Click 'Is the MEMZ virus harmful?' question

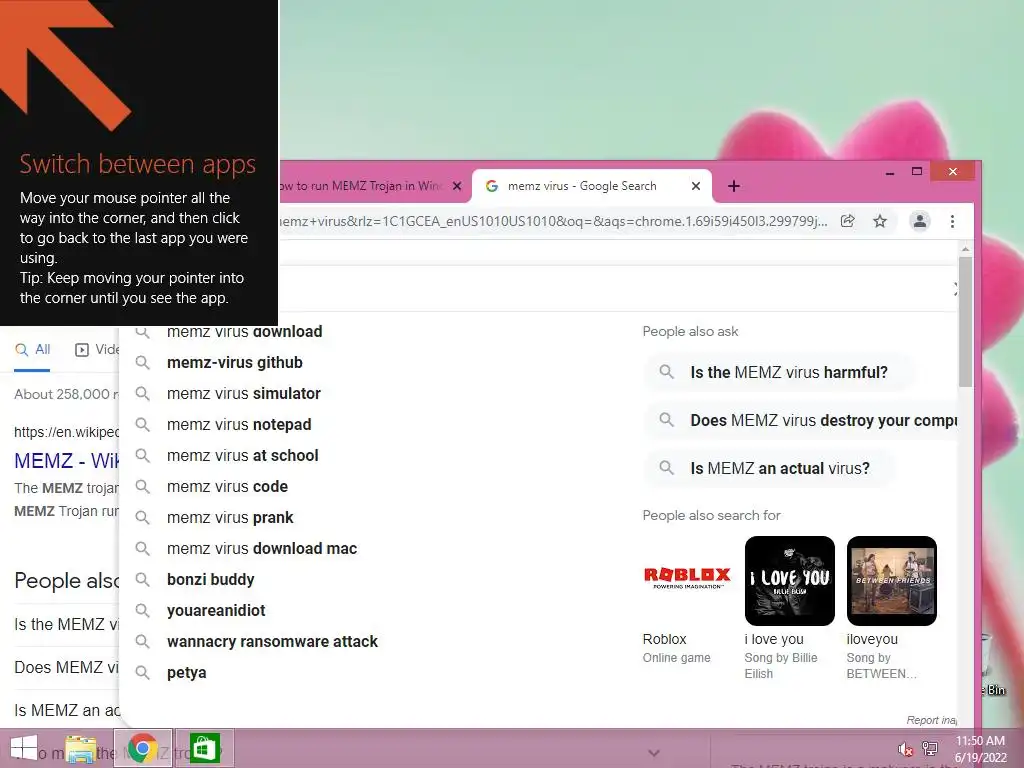[780, 372]
